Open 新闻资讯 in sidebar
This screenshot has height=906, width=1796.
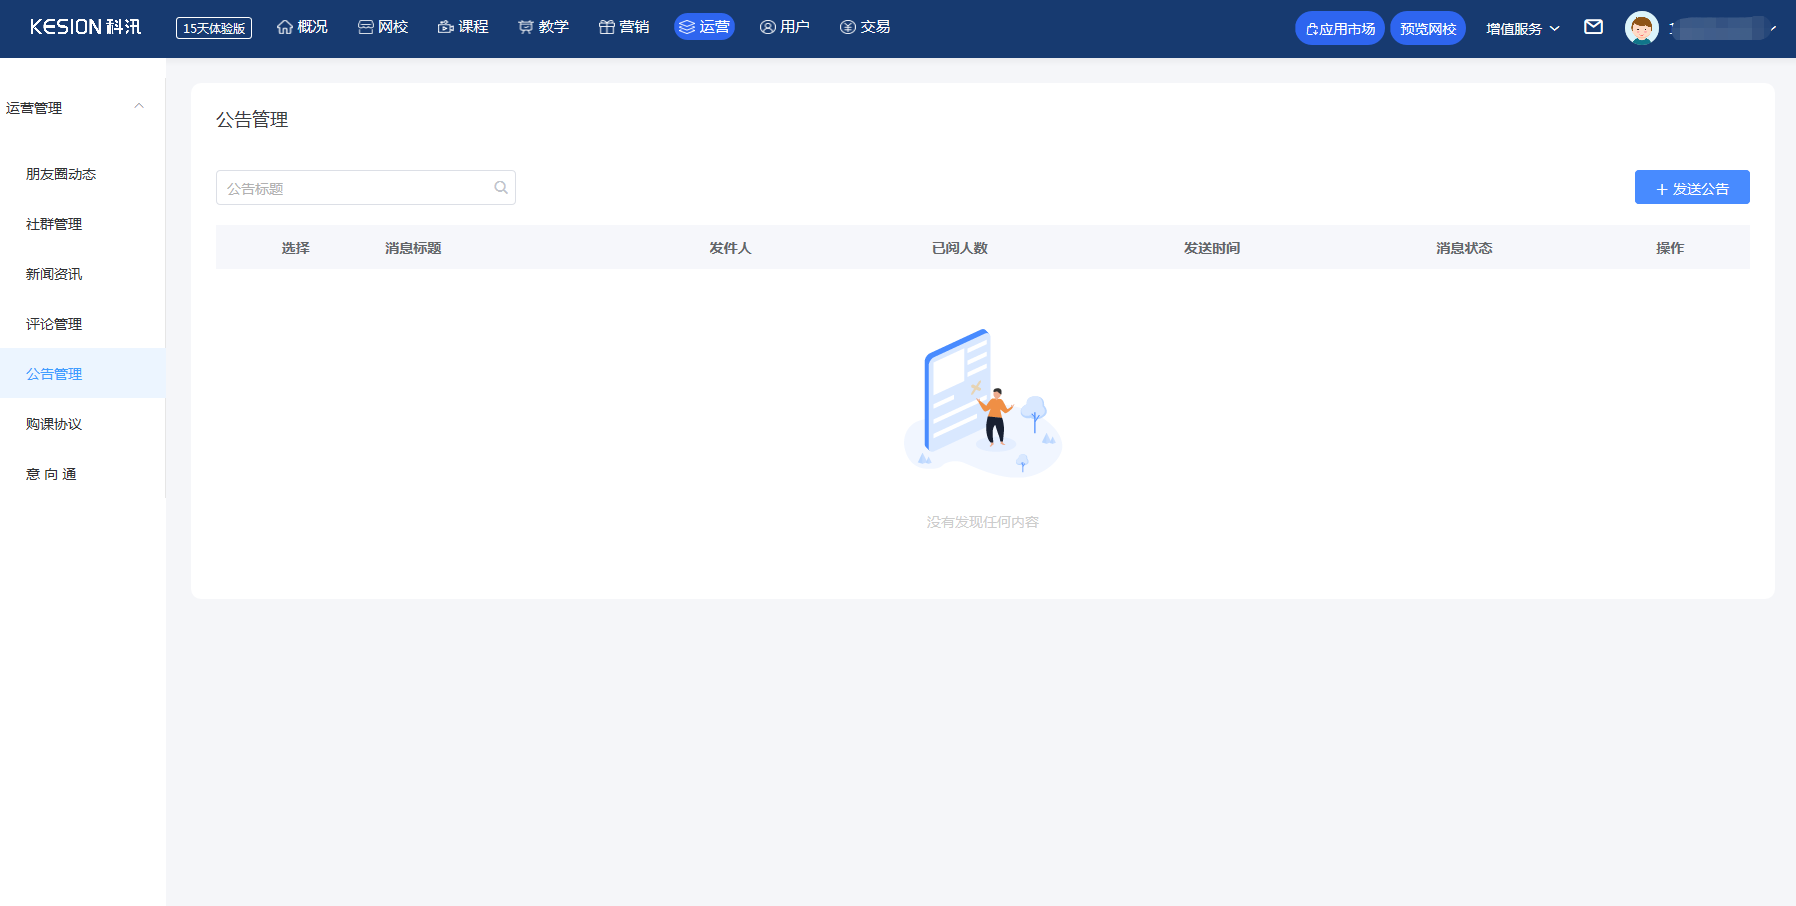point(54,274)
